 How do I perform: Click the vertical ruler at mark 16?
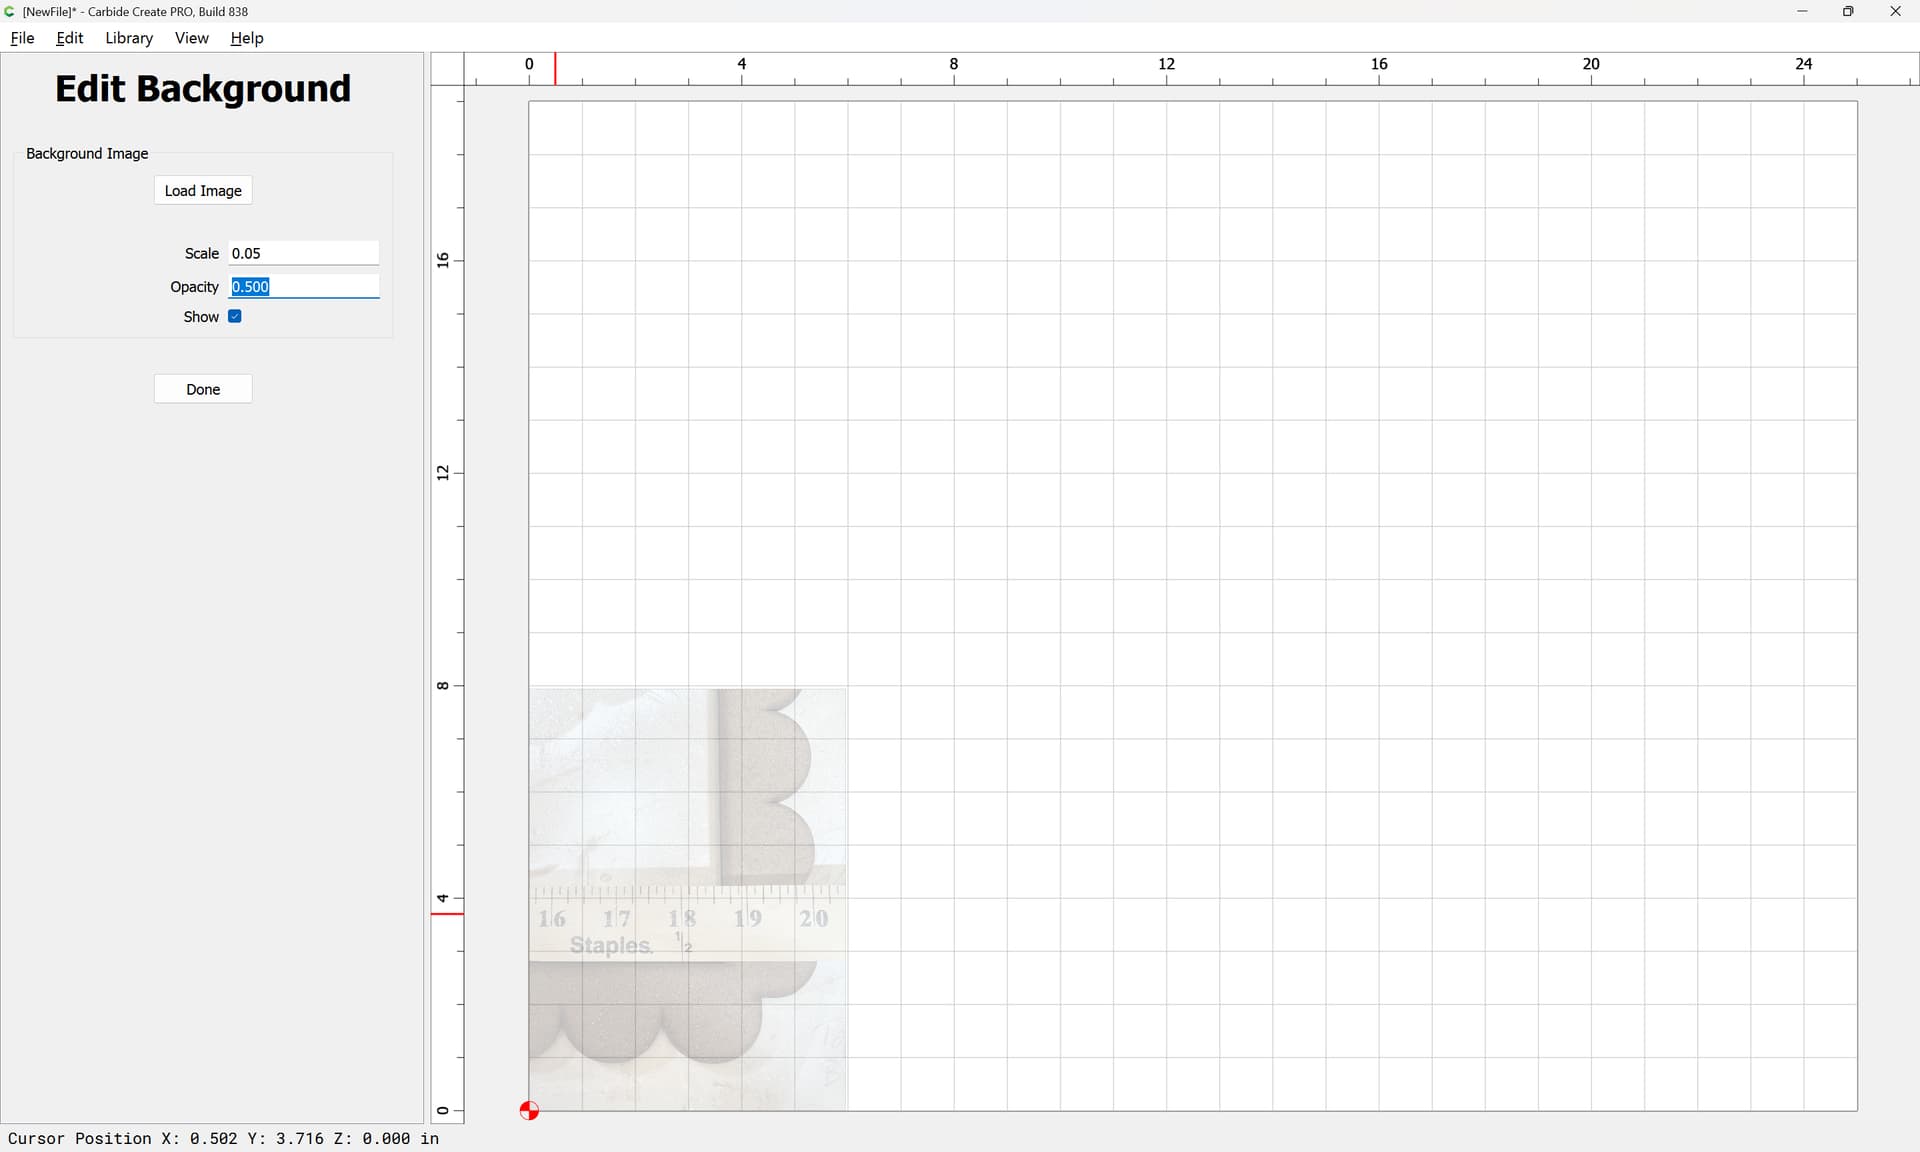point(446,260)
